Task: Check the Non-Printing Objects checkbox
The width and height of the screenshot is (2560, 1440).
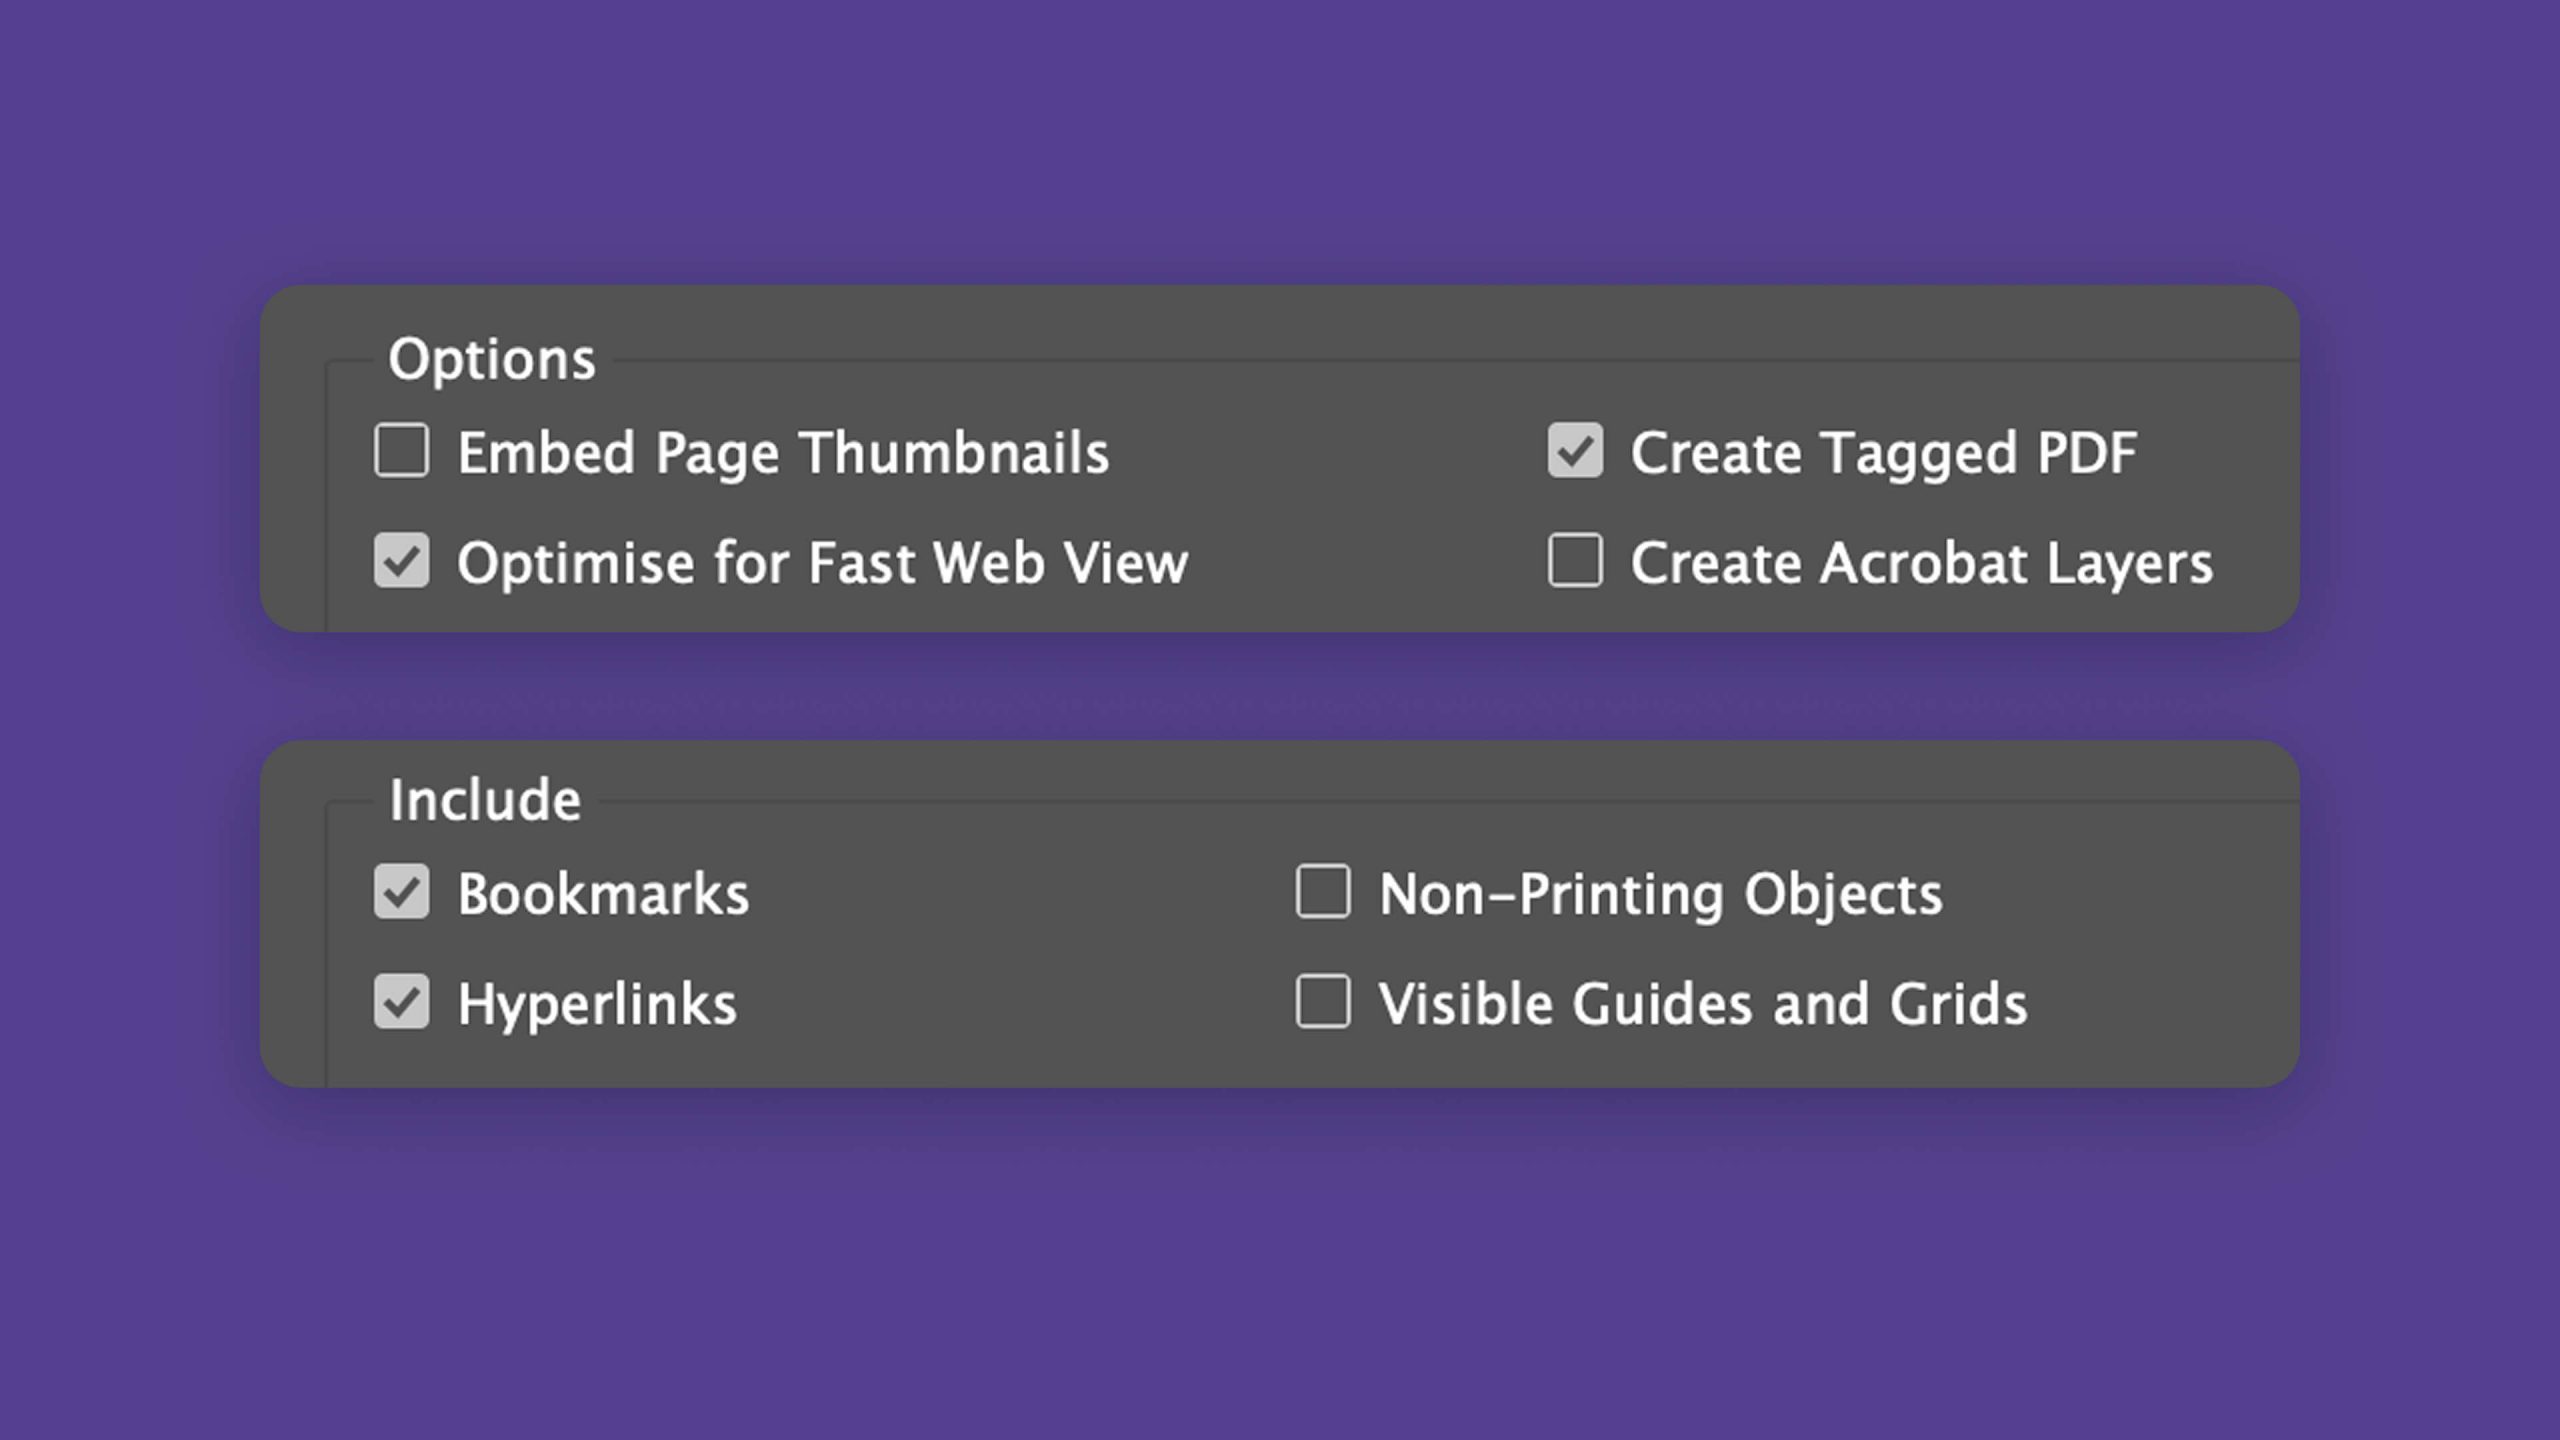Action: coord(1323,892)
